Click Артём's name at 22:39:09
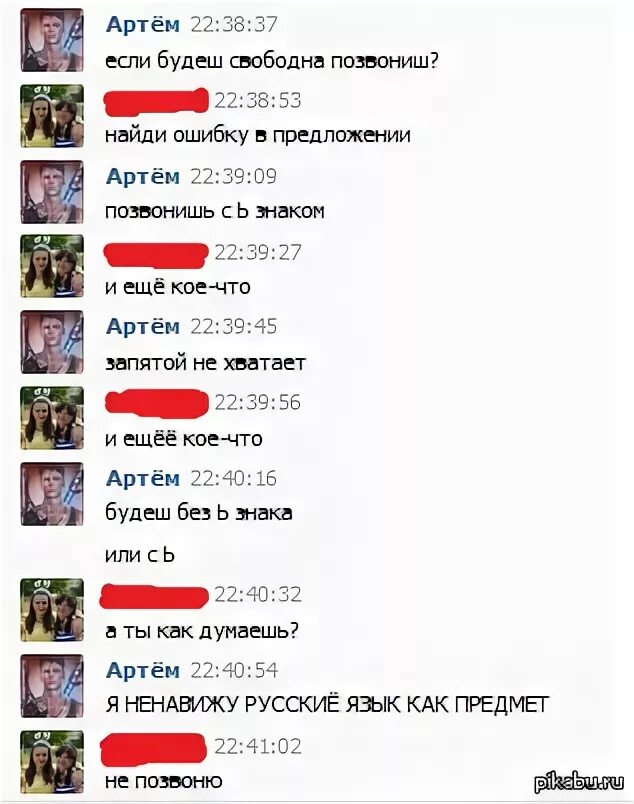This screenshot has height=804, width=634. click(x=143, y=176)
